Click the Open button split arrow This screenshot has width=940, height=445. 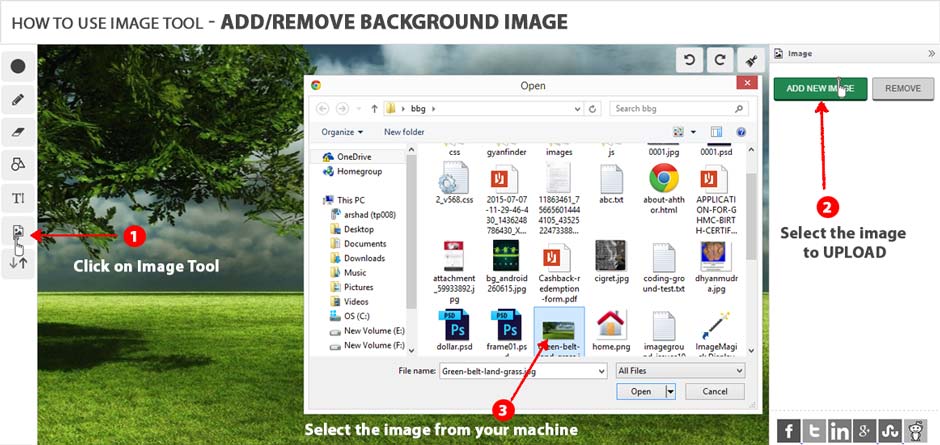coord(670,392)
